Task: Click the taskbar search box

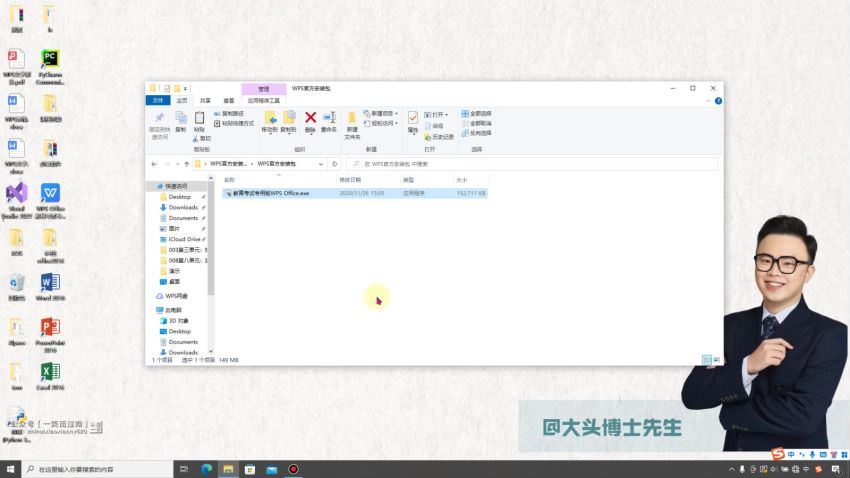Action: click(97, 469)
